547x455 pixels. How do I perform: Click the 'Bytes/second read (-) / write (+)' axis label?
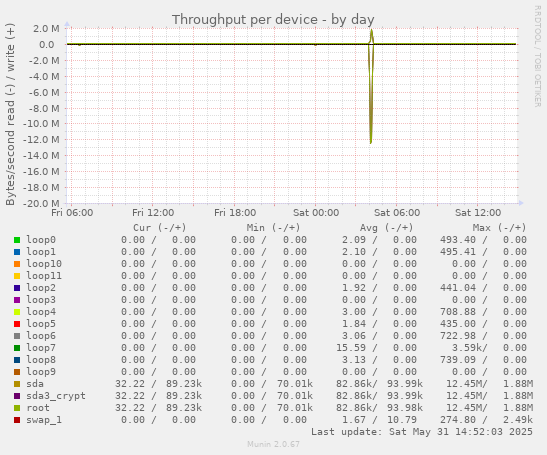10,114
